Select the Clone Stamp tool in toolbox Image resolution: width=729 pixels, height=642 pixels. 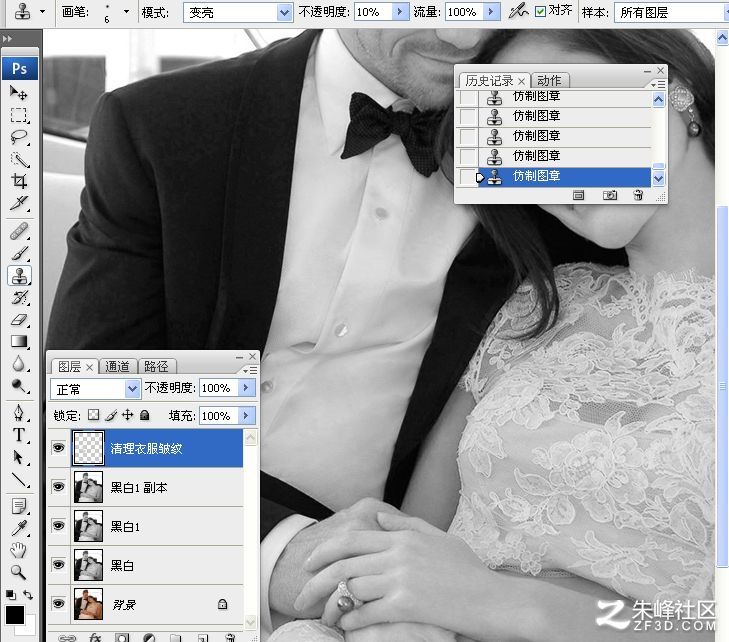19,276
